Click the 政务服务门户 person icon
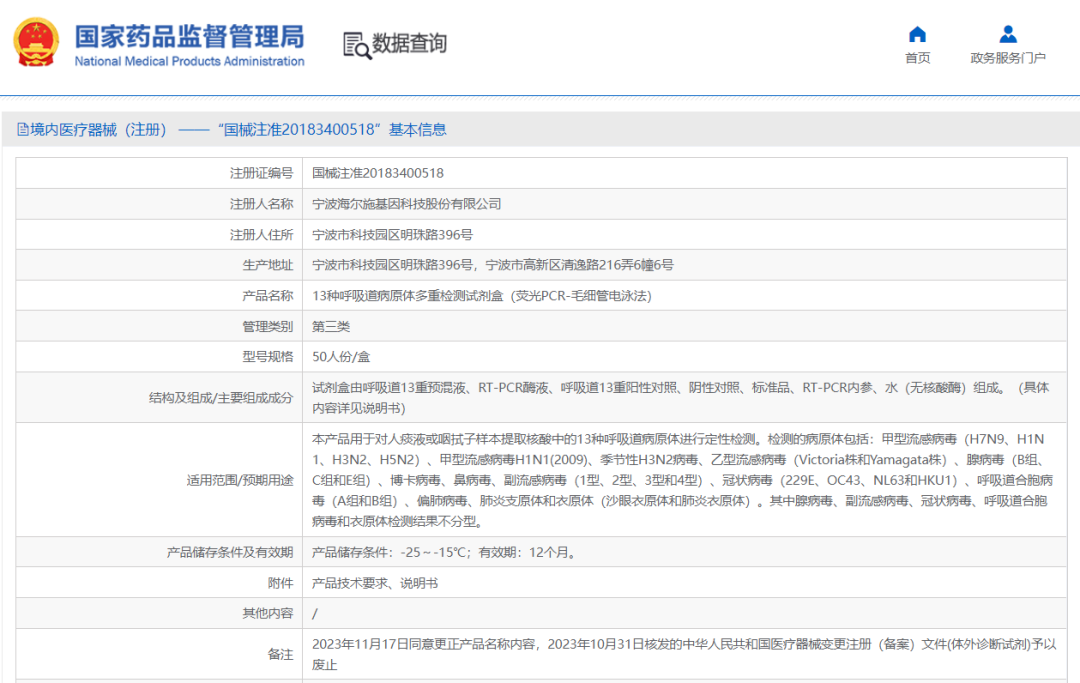The width and height of the screenshot is (1080, 683). tap(1008, 35)
